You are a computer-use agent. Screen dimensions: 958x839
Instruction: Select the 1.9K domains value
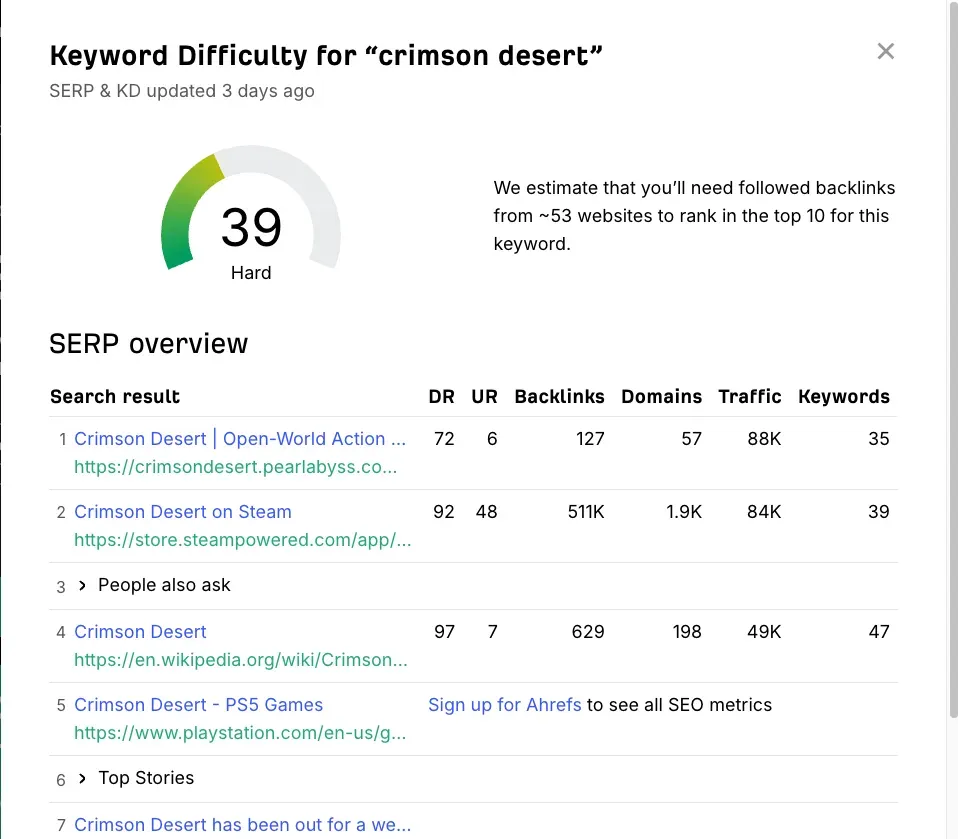[684, 511]
